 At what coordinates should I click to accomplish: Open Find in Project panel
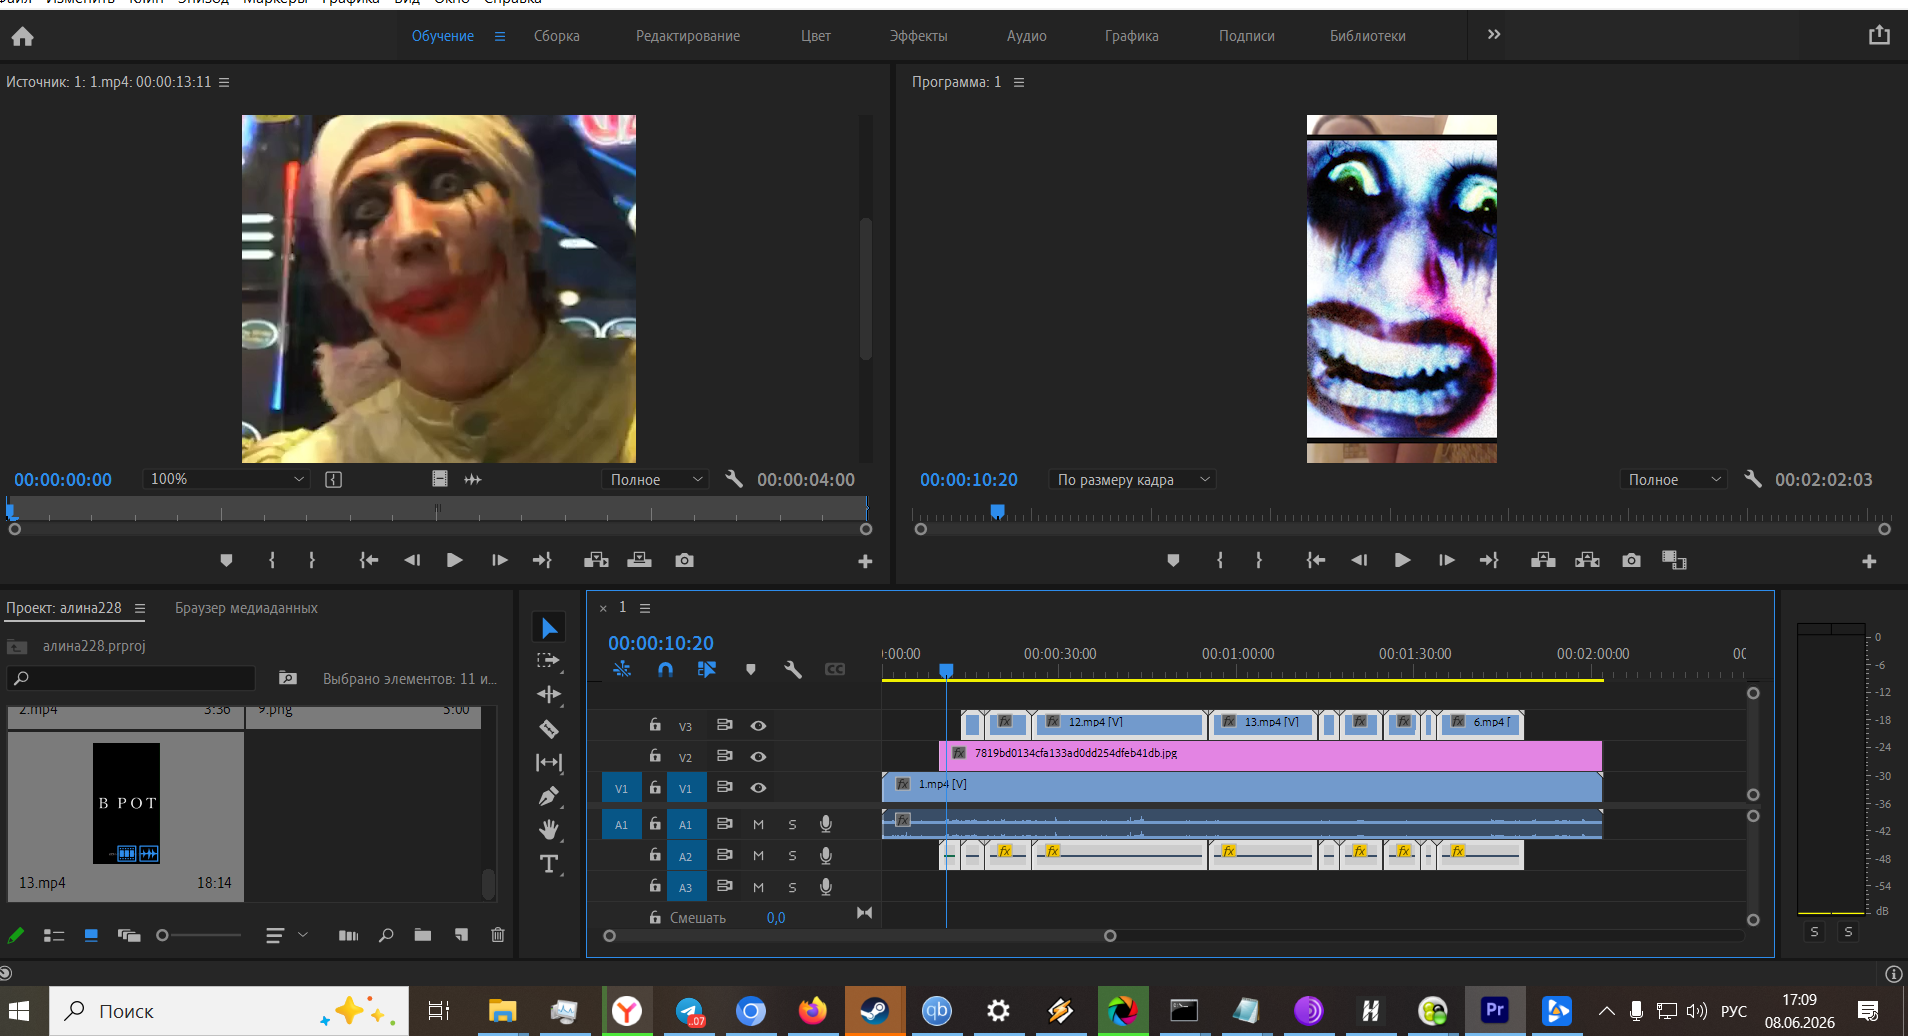coord(386,935)
